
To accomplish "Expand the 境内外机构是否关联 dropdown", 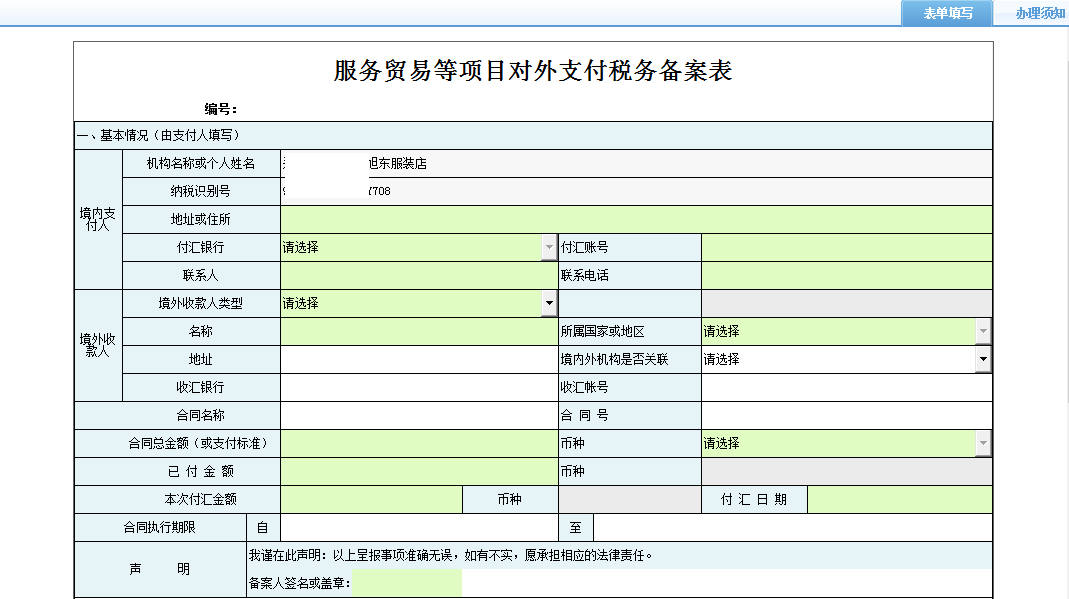I will click(x=982, y=358).
